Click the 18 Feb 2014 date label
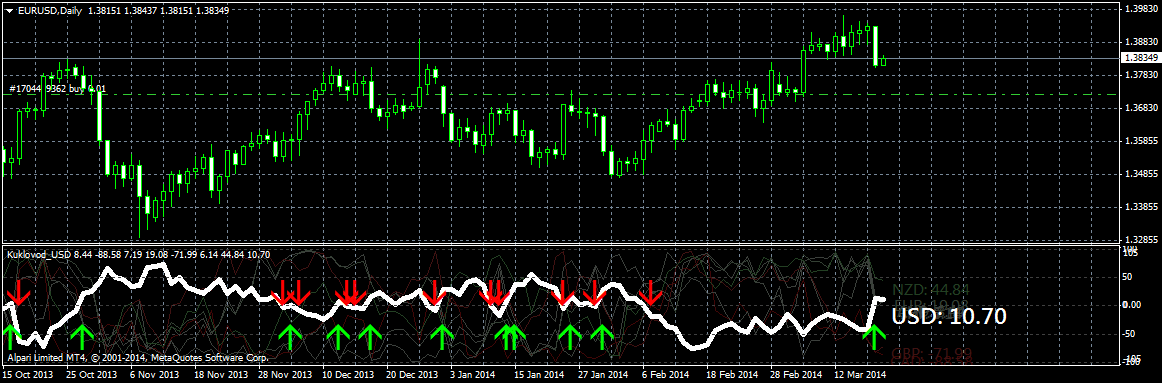 click(731, 375)
